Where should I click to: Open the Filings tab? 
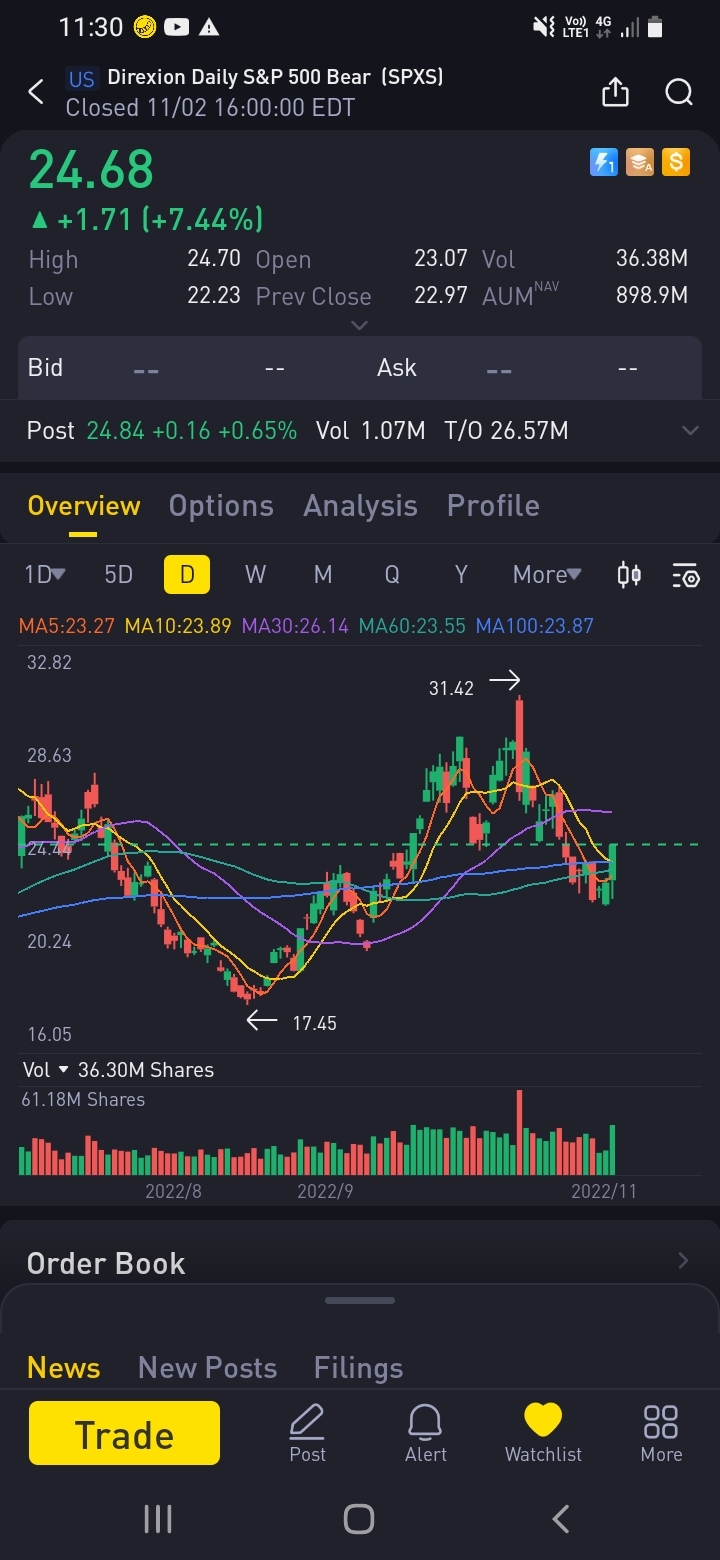tap(358, 1367)
